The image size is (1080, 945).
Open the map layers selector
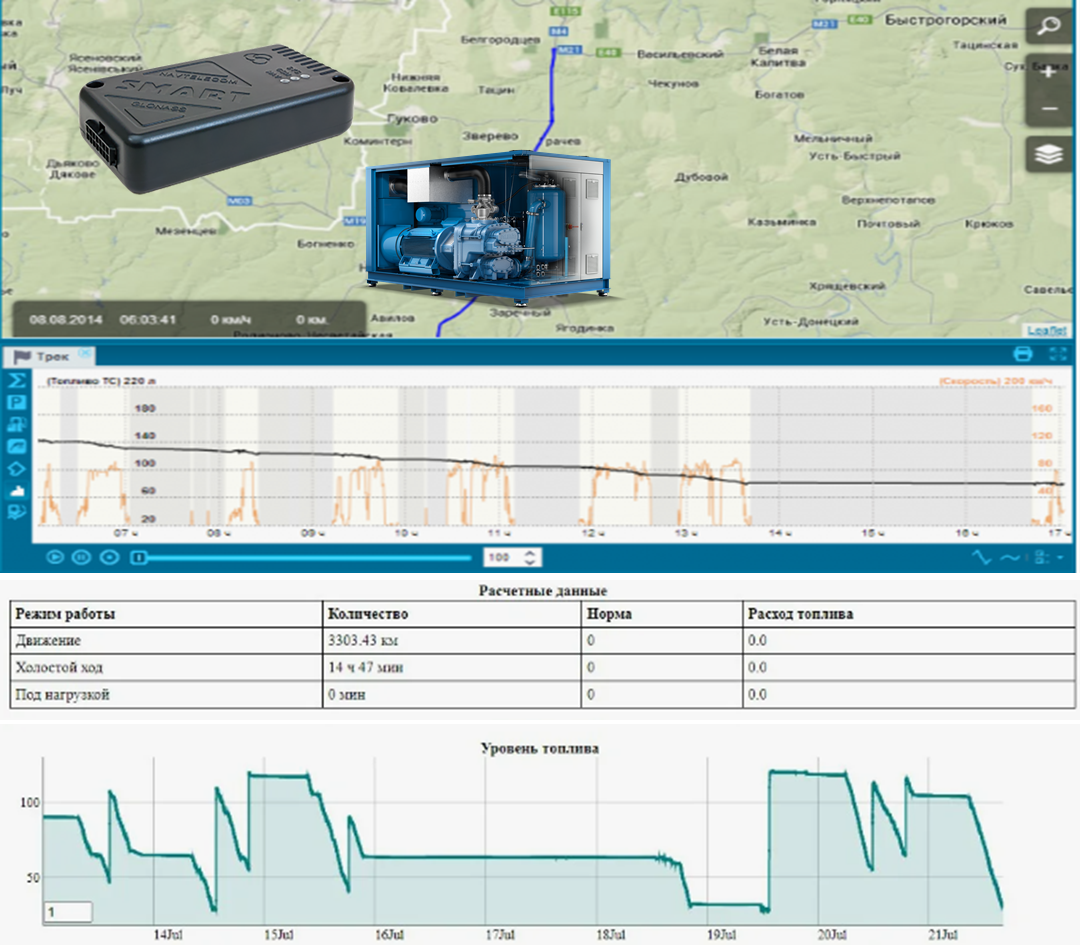point(1048,155)
